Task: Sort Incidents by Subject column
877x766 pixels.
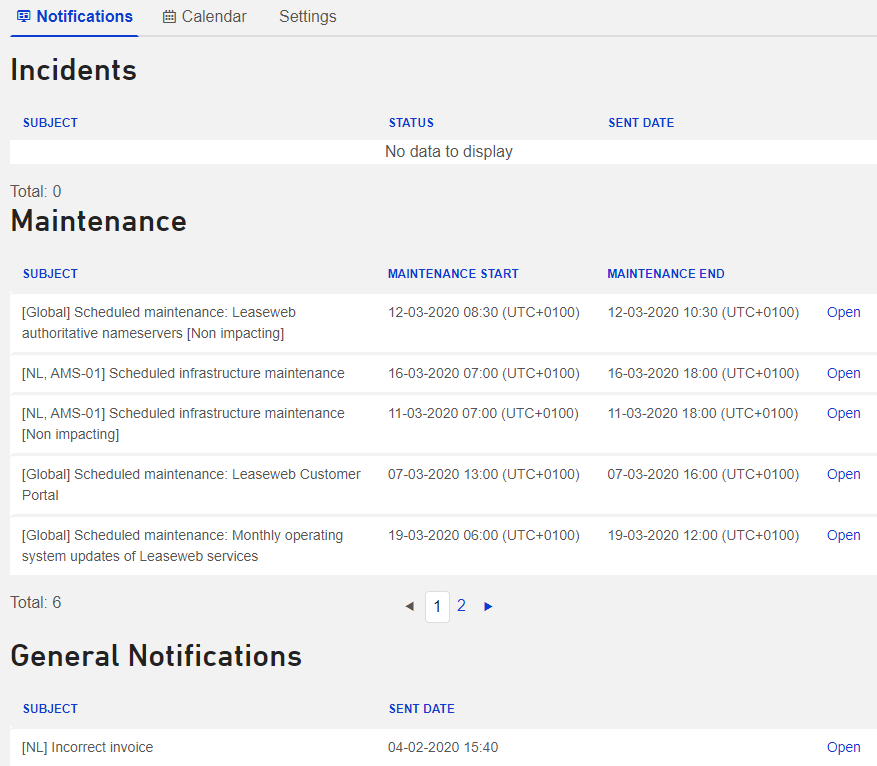Action: click(x=50, y=123)
